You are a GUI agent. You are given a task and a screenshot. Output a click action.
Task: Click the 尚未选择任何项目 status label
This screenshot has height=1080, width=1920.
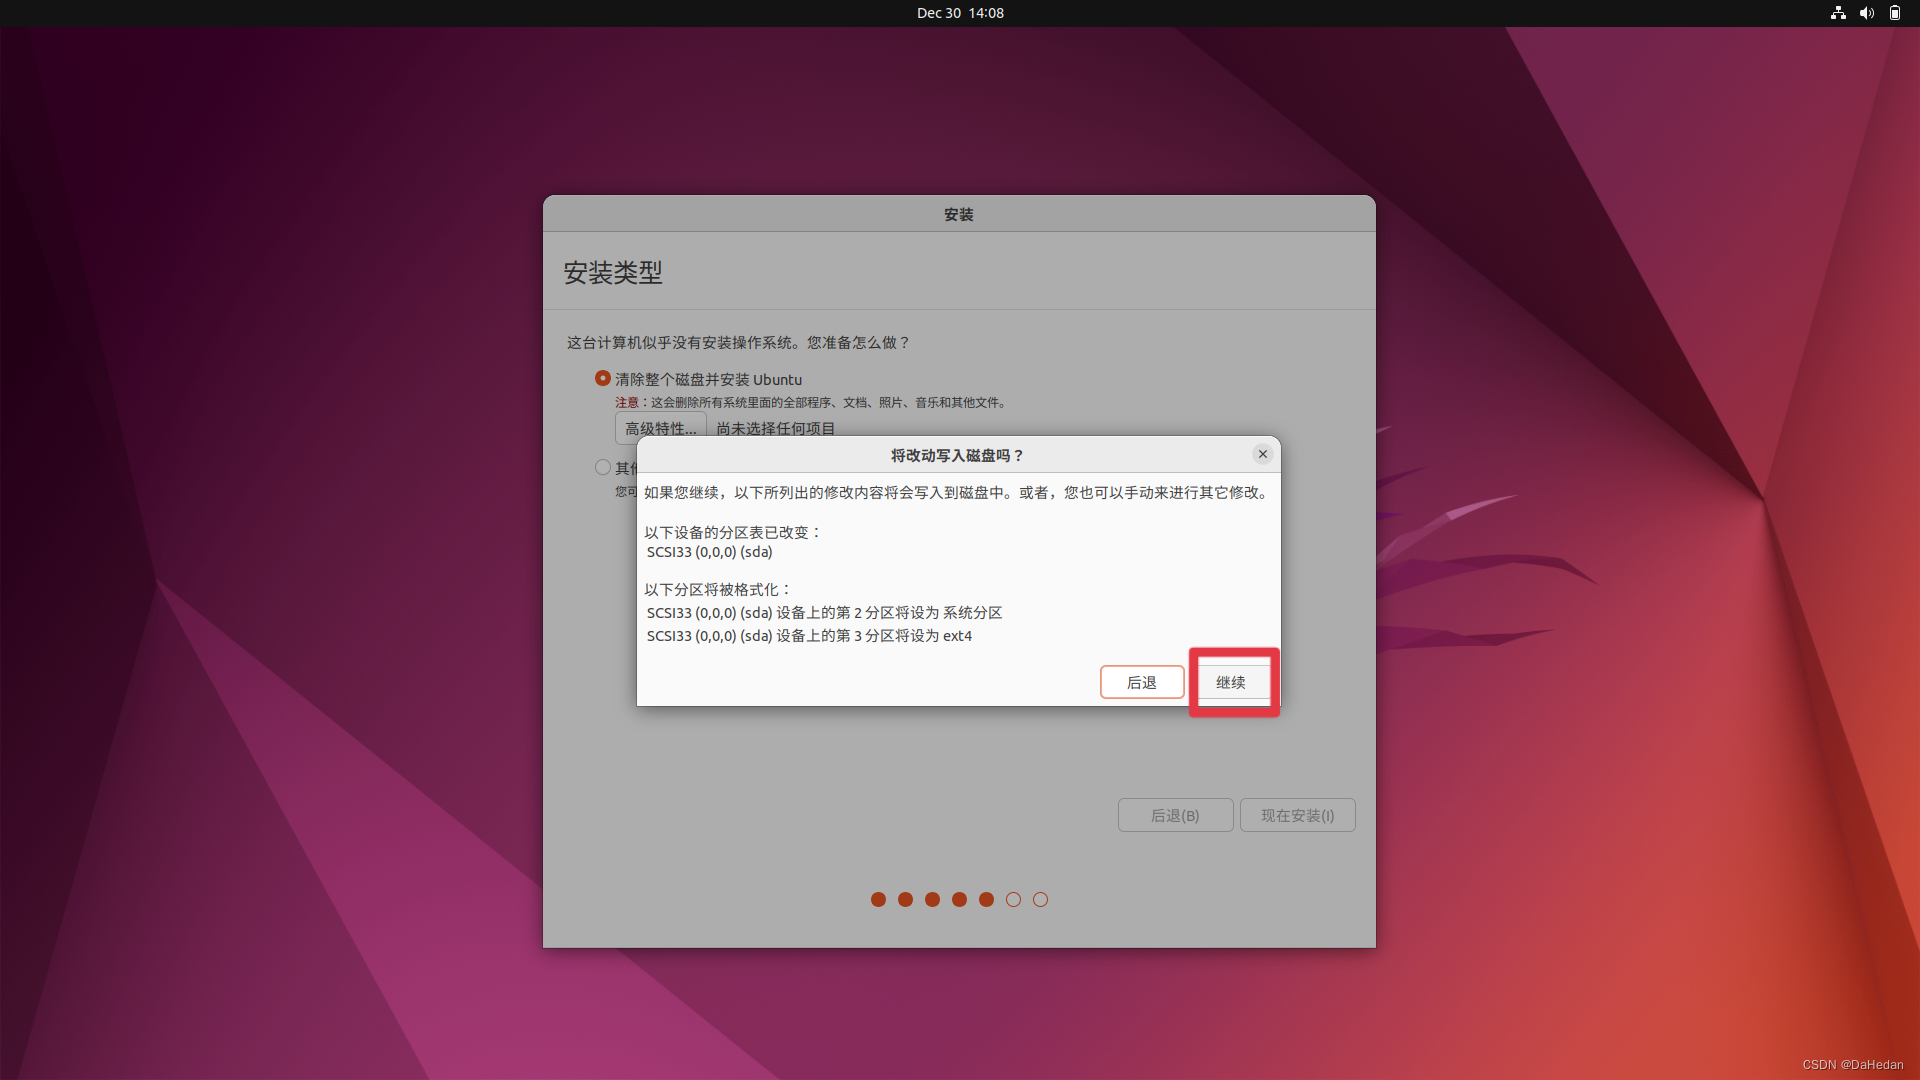[777, 428]
